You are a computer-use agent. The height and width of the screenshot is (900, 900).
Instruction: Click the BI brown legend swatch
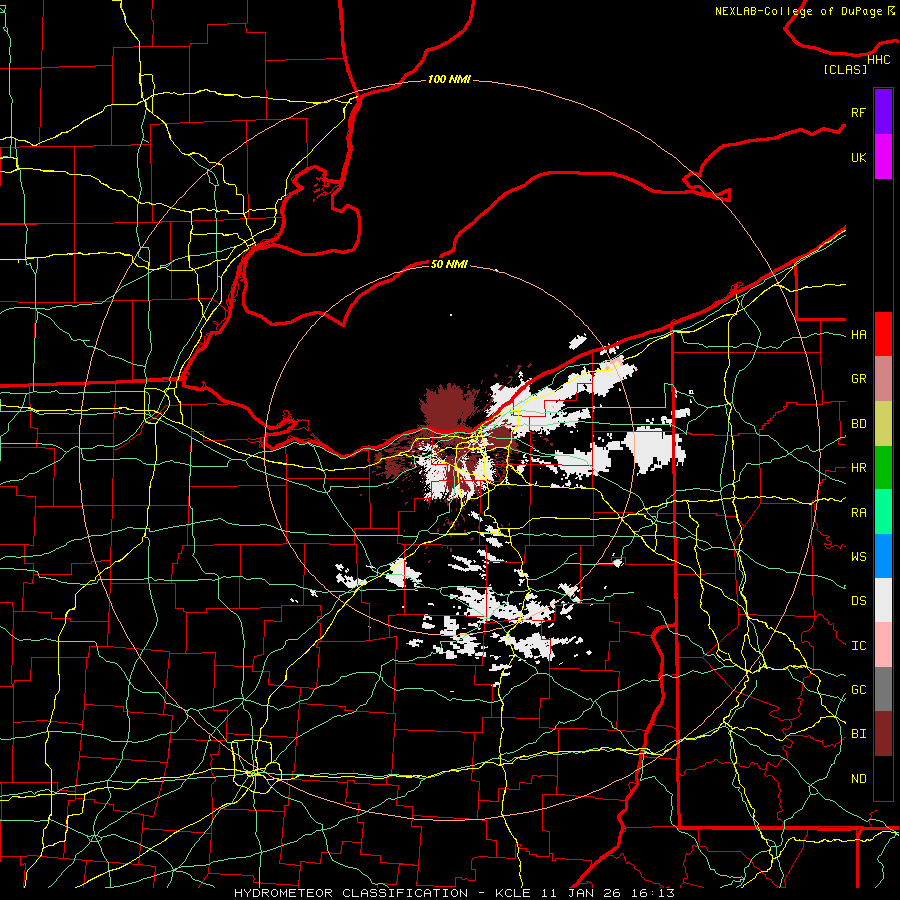tap(883, 734)
